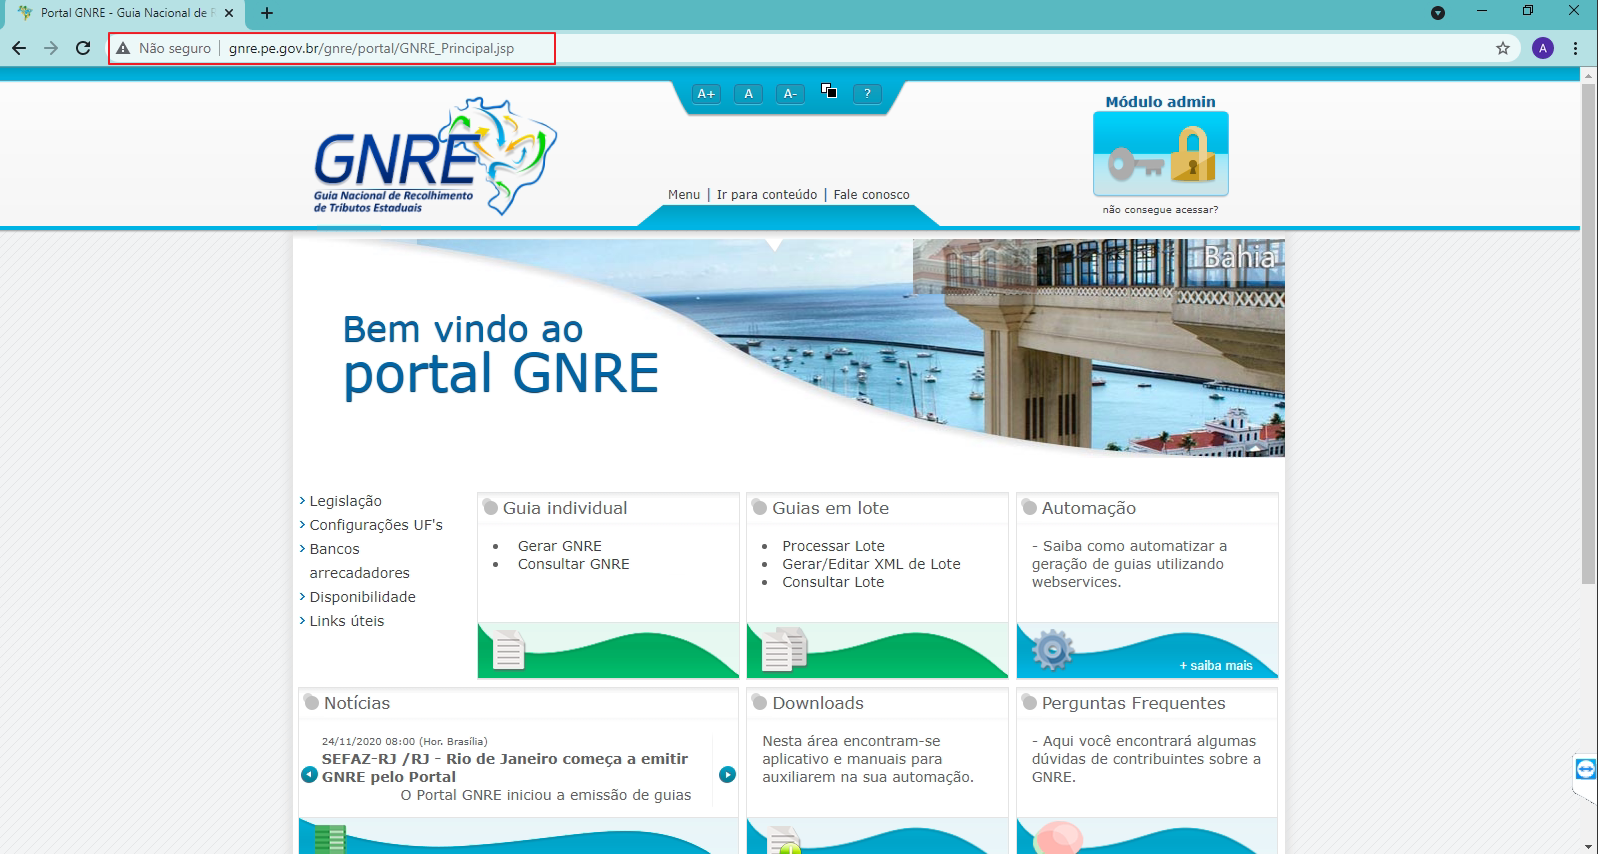The width and height of the screenshot is (1598, 854).
Task: Toggle the high contrast icon
Action: point(829,90)
